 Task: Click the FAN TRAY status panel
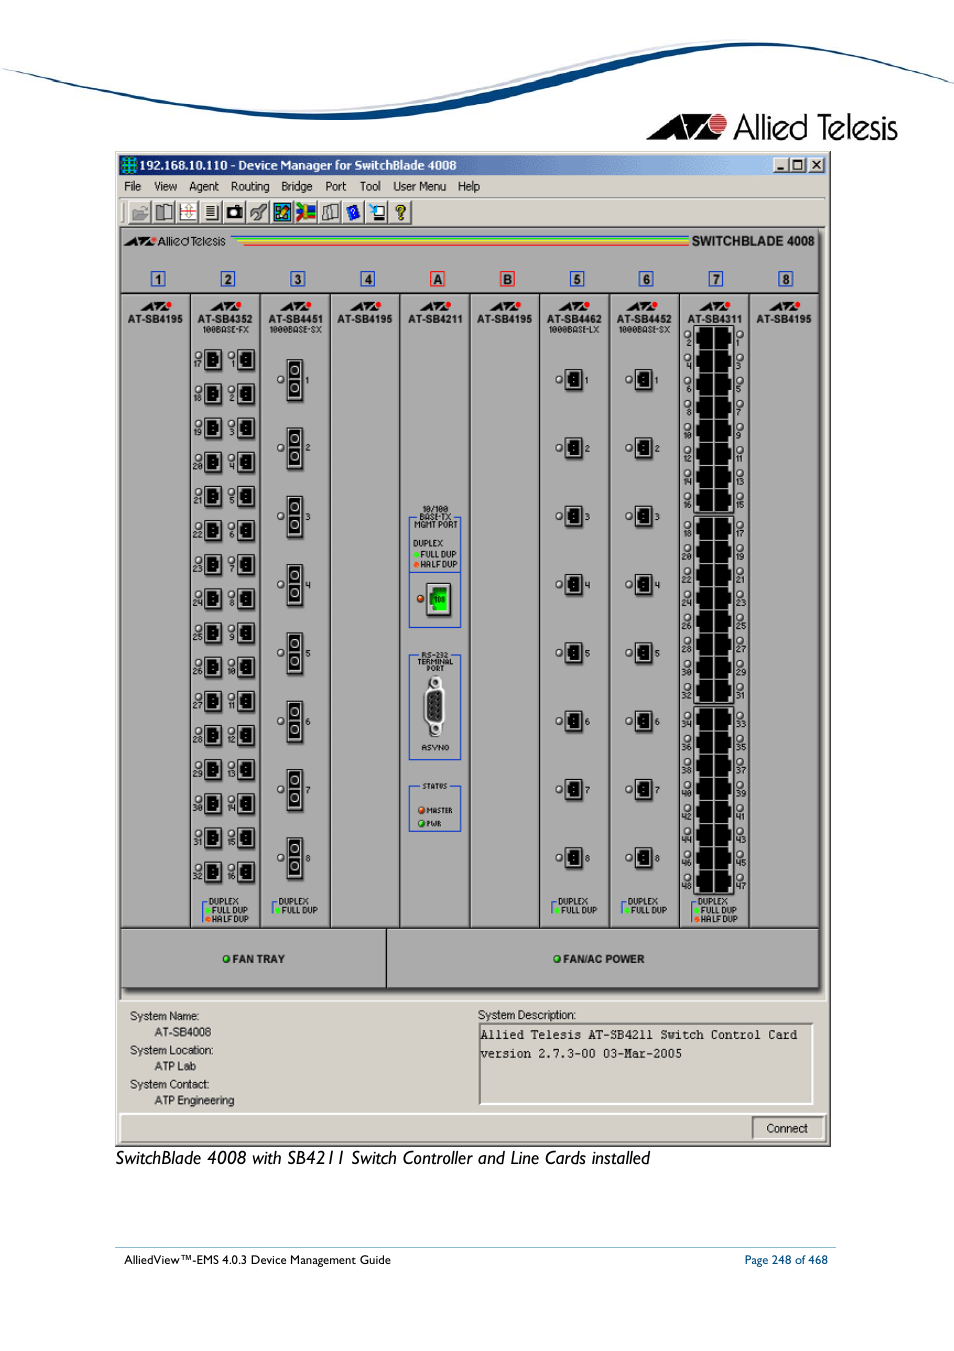pos(254,958)
